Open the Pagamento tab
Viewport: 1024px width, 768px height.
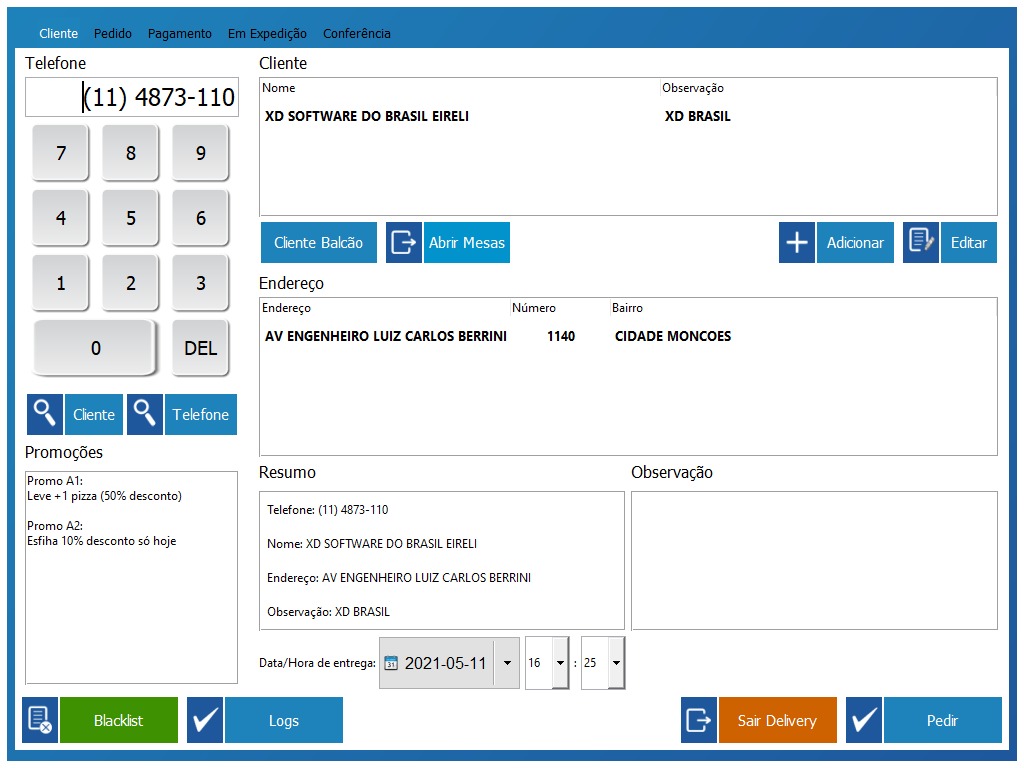[180, 33]
